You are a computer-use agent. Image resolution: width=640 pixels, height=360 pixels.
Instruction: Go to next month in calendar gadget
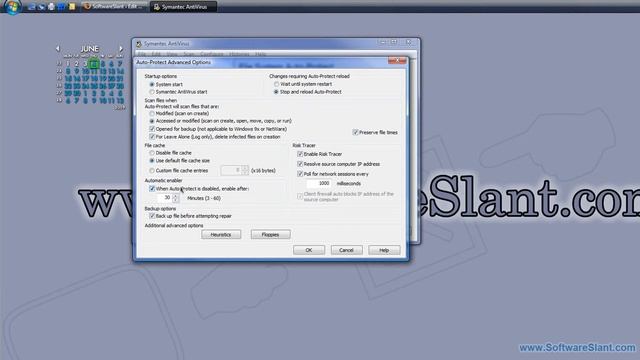121,48
